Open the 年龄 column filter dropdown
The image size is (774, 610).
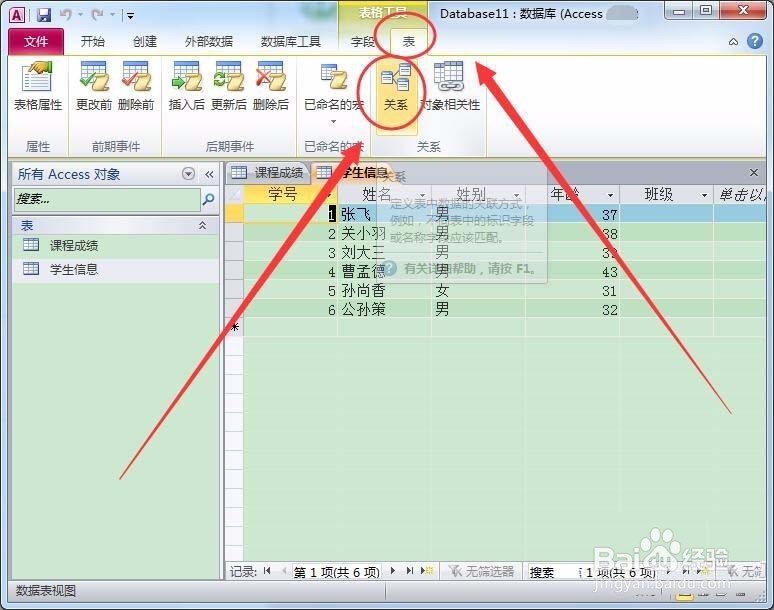(x=610, y=195)
